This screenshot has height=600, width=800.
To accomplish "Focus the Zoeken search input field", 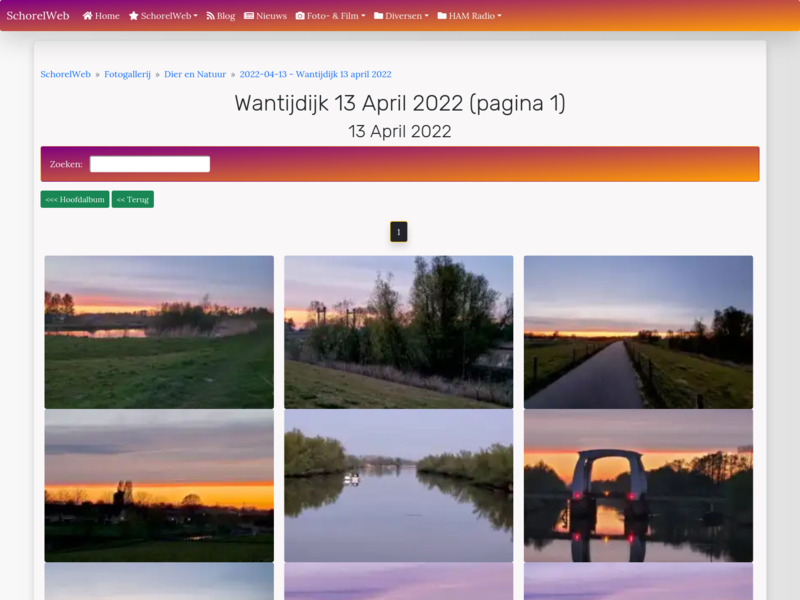I will click(150, 164).
